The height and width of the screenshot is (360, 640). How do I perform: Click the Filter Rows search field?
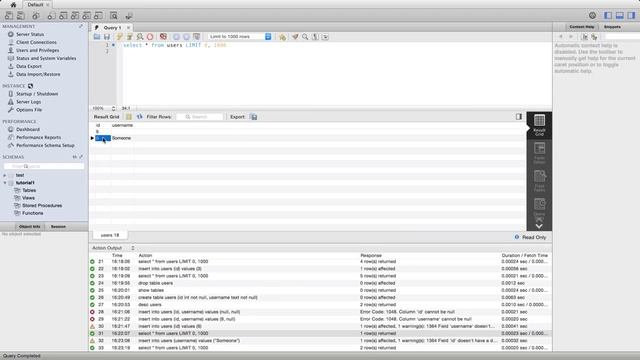(200, 117)
